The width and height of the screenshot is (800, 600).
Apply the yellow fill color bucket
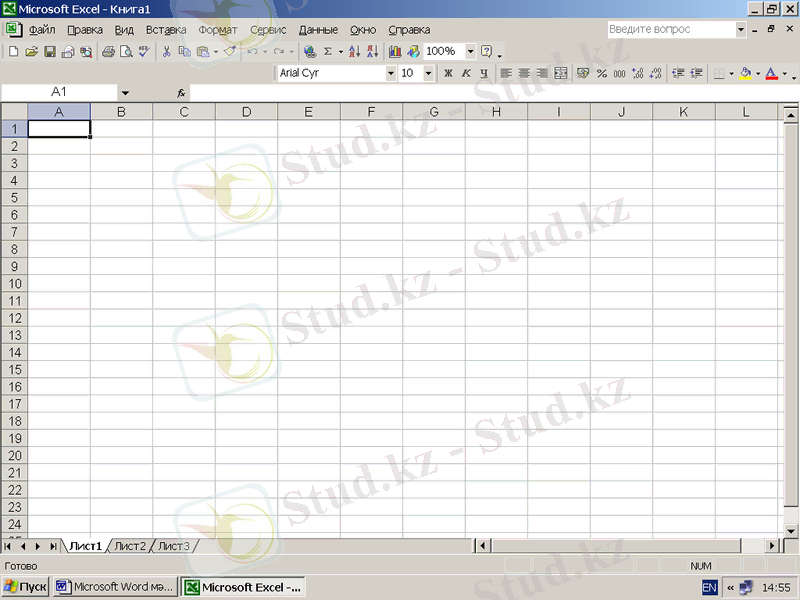tap(745, 73)
